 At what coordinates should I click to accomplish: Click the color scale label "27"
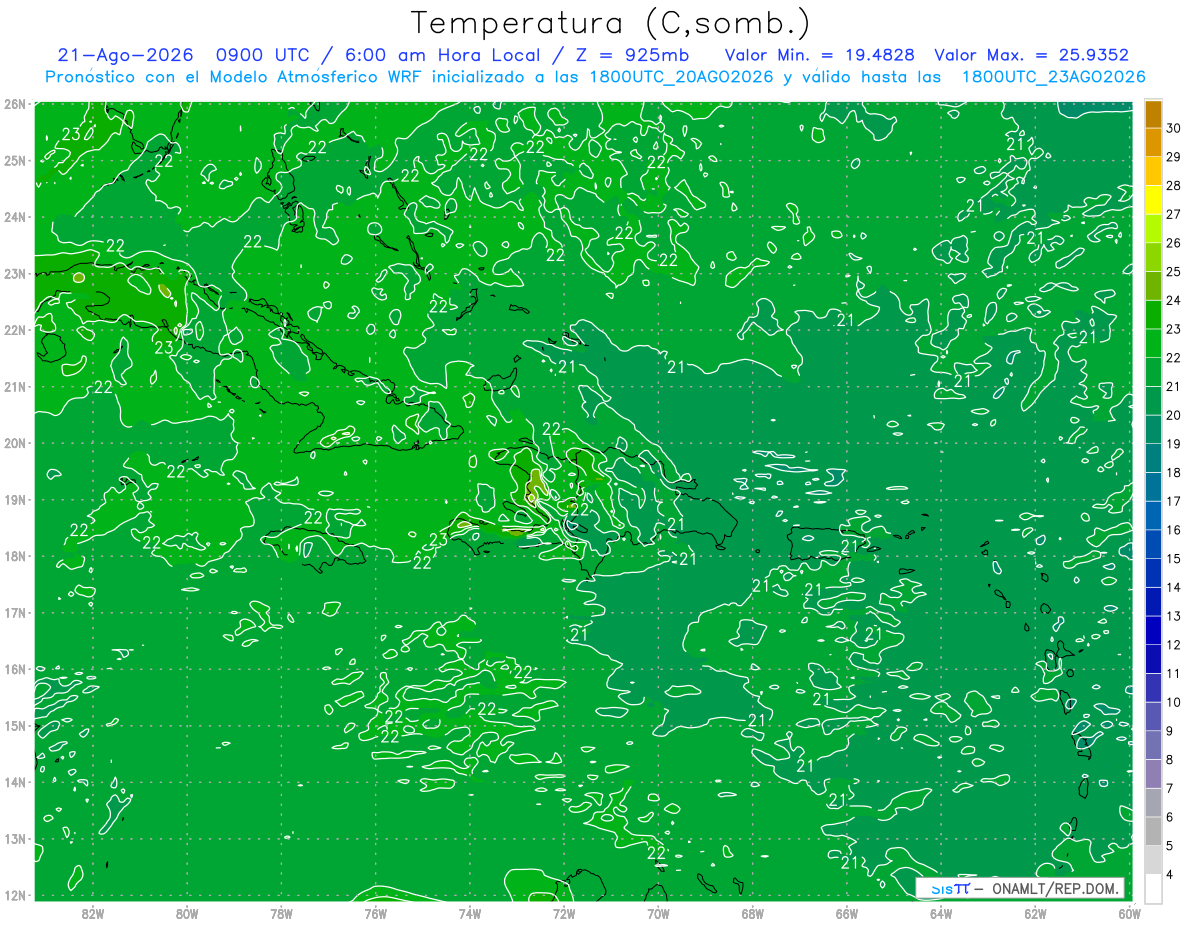tap(1174, 214)
